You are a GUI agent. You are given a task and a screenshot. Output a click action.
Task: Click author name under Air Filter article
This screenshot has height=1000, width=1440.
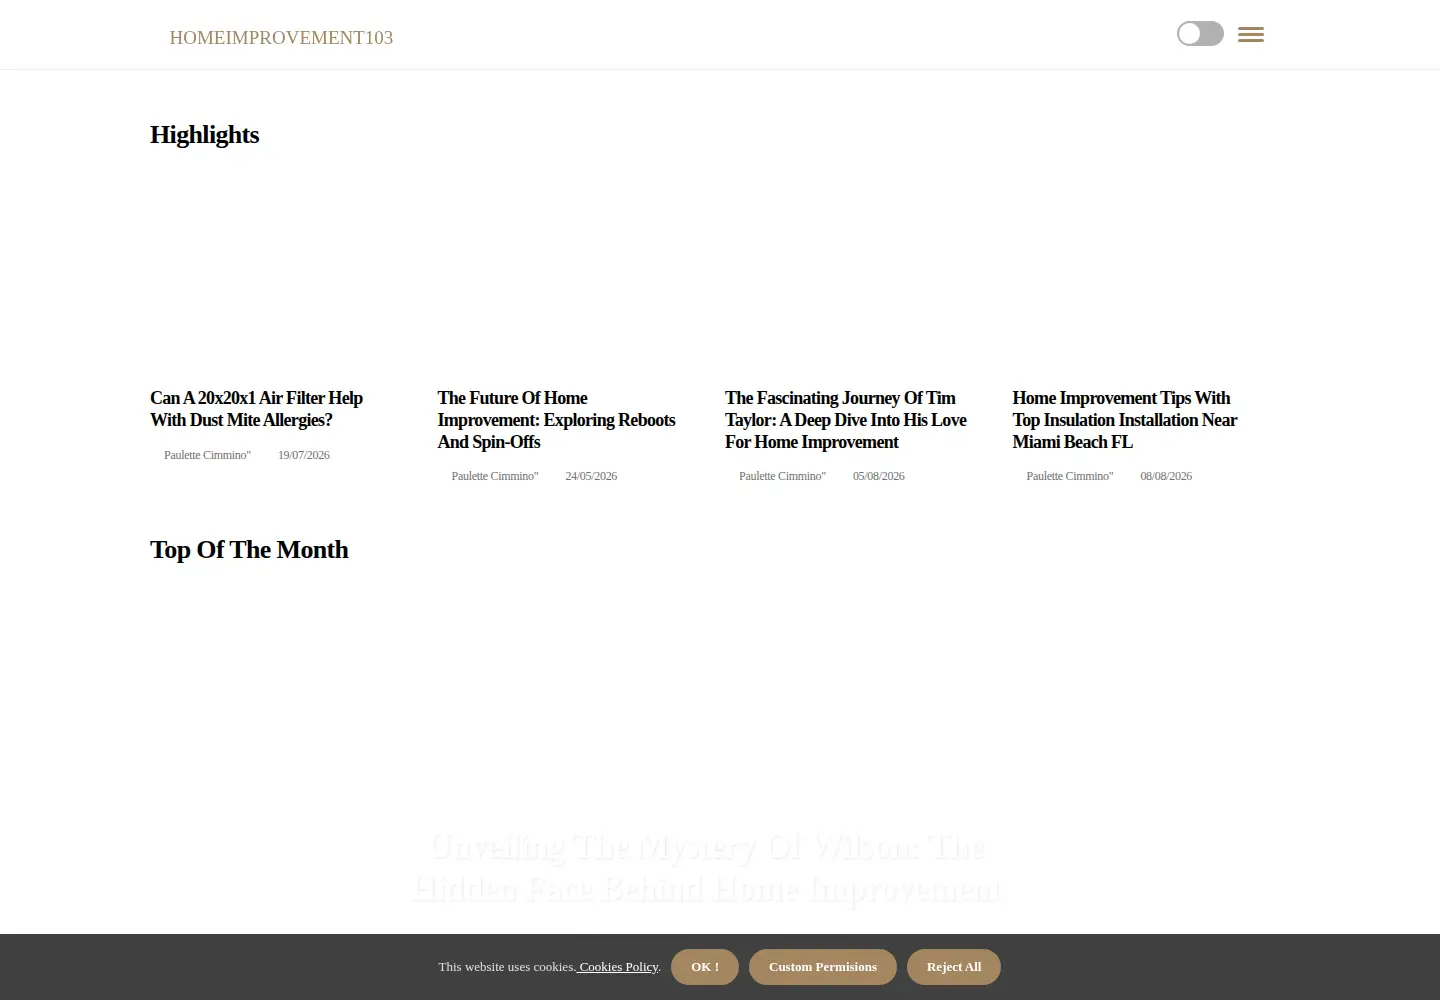207,455
